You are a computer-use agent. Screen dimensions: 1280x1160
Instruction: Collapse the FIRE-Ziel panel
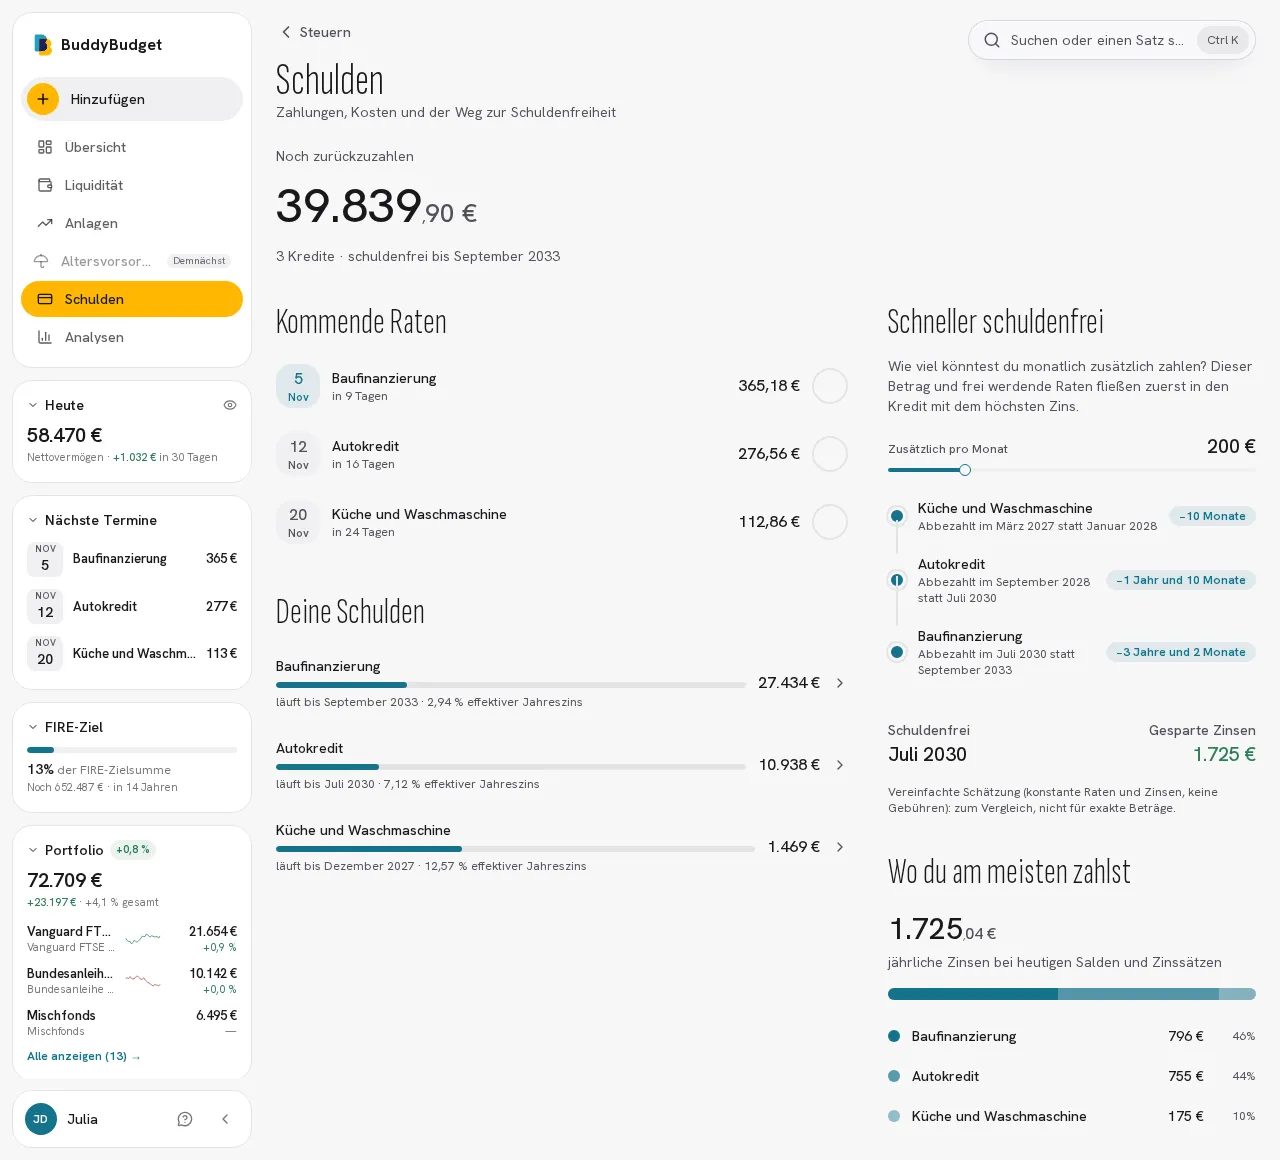(x=33, y=727)
